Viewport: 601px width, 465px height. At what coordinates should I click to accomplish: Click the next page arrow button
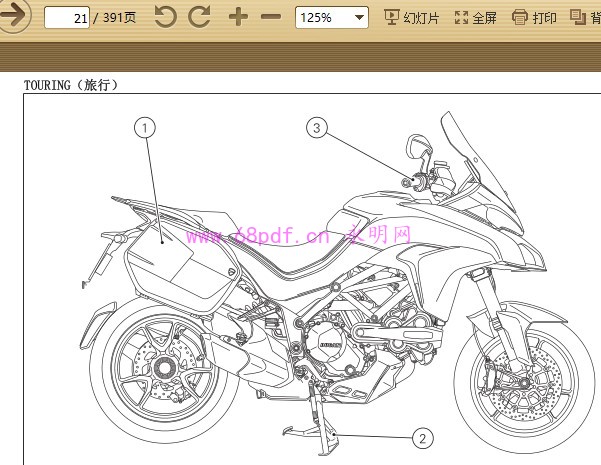15,17
